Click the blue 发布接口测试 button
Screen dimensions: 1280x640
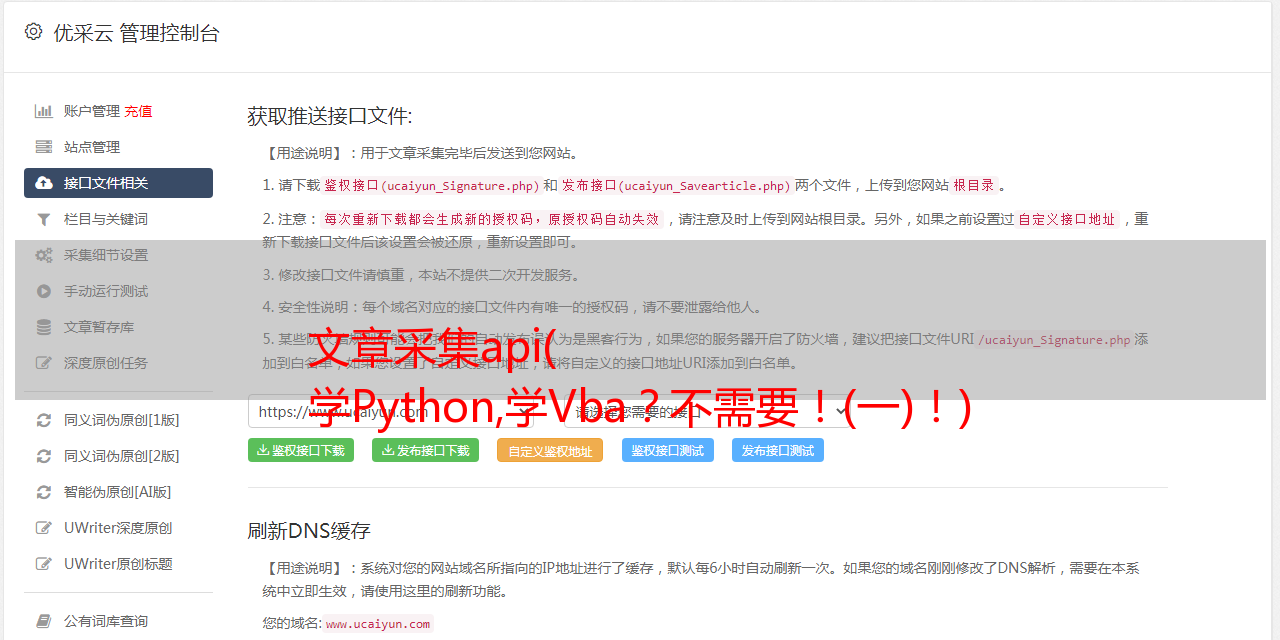coord(778,450)
